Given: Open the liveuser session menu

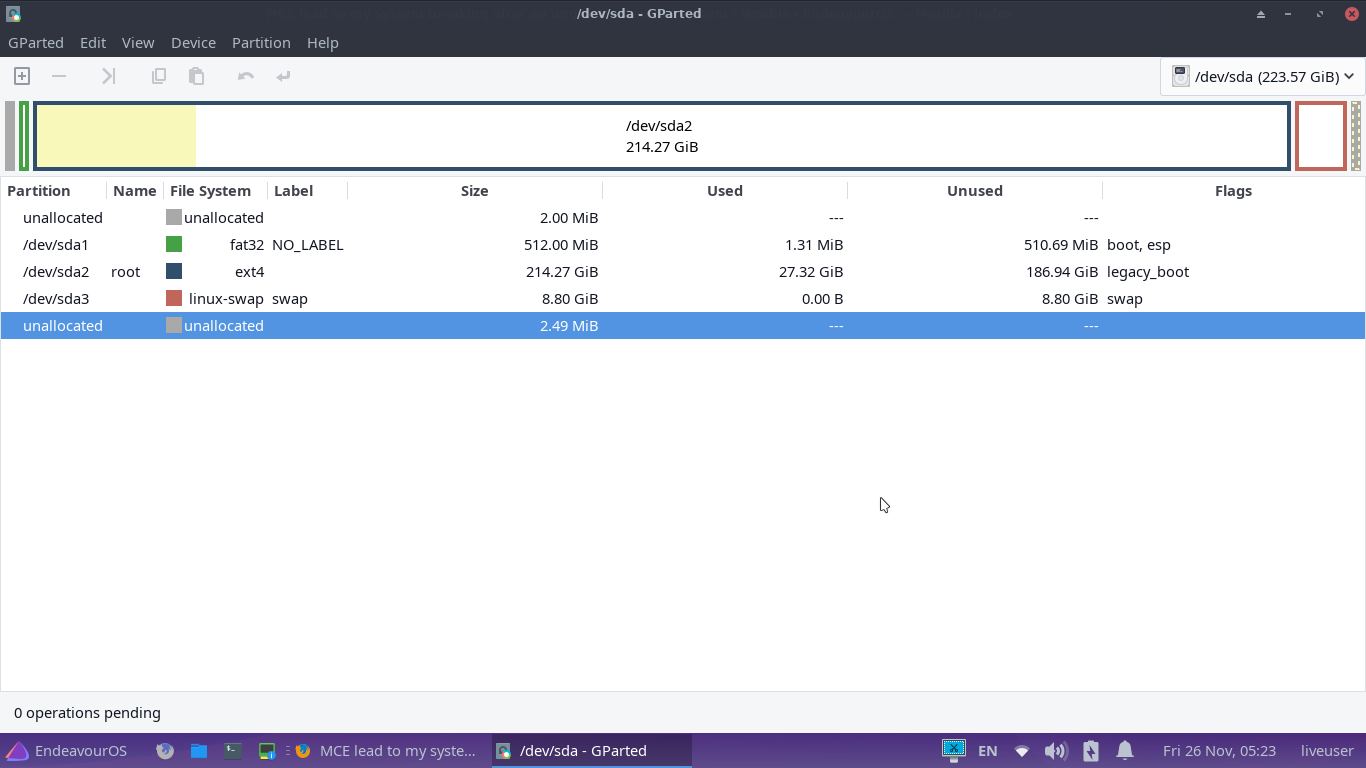Looking at the screenshot, I should click(1327, 751).
